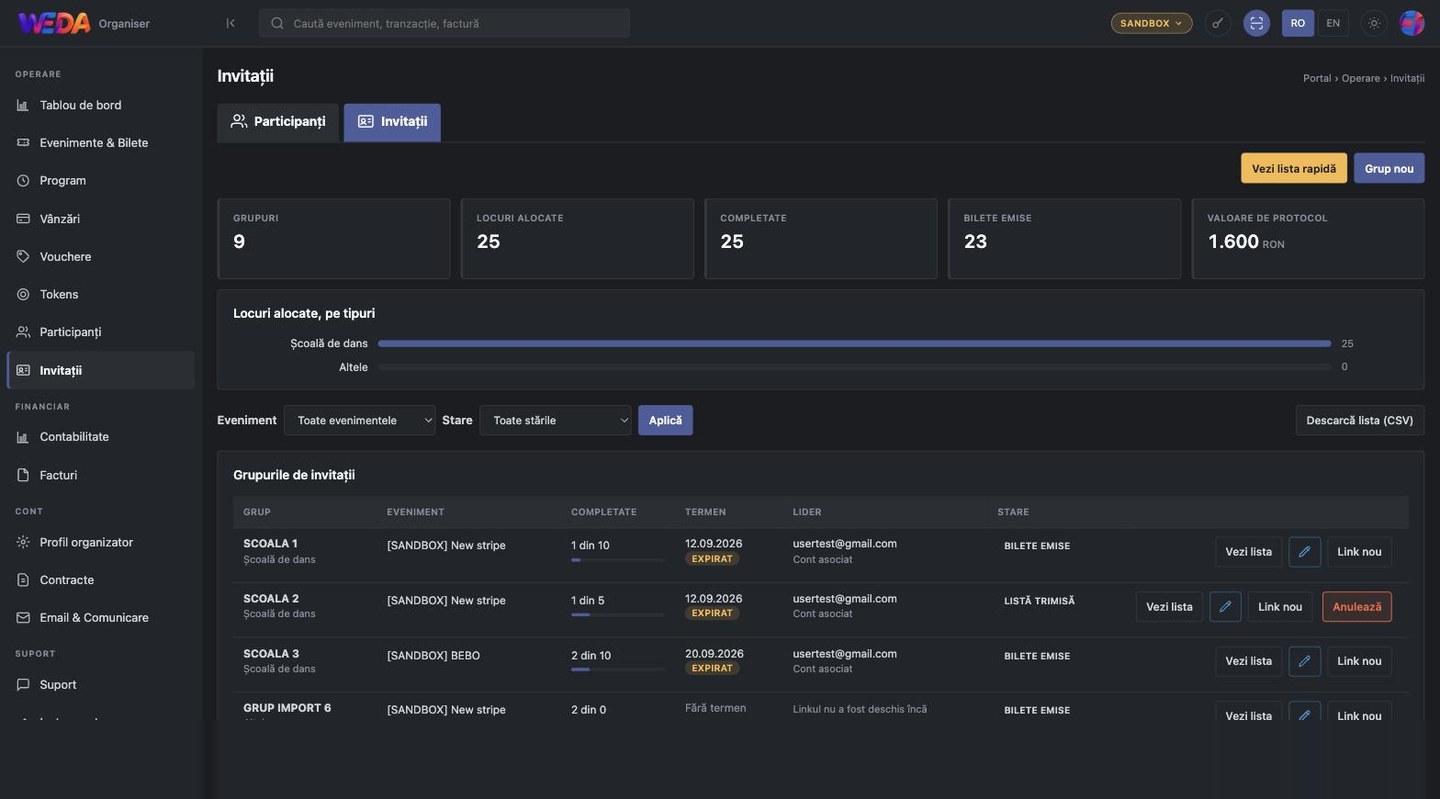Screen dimensions: 1440x799
Task: Click the Profil organizator gear icon
Action: (23, 542)
